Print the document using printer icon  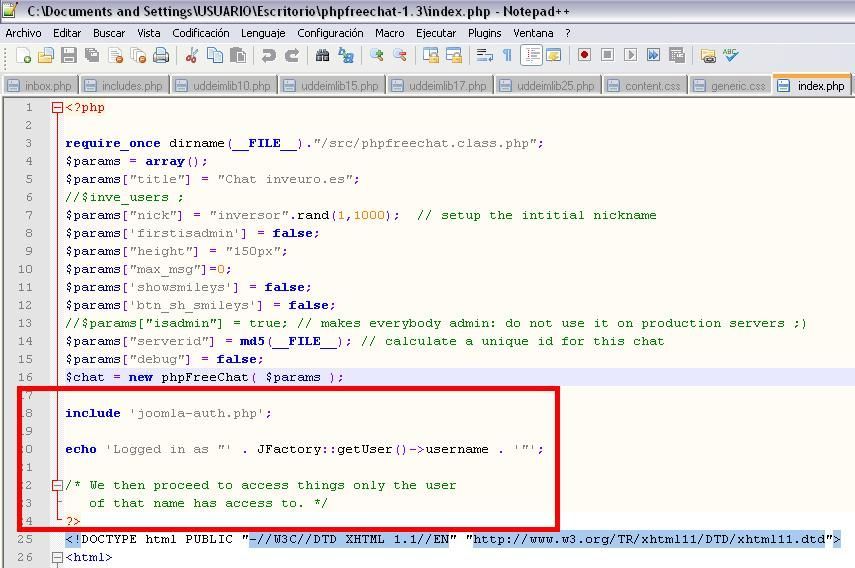161,55
